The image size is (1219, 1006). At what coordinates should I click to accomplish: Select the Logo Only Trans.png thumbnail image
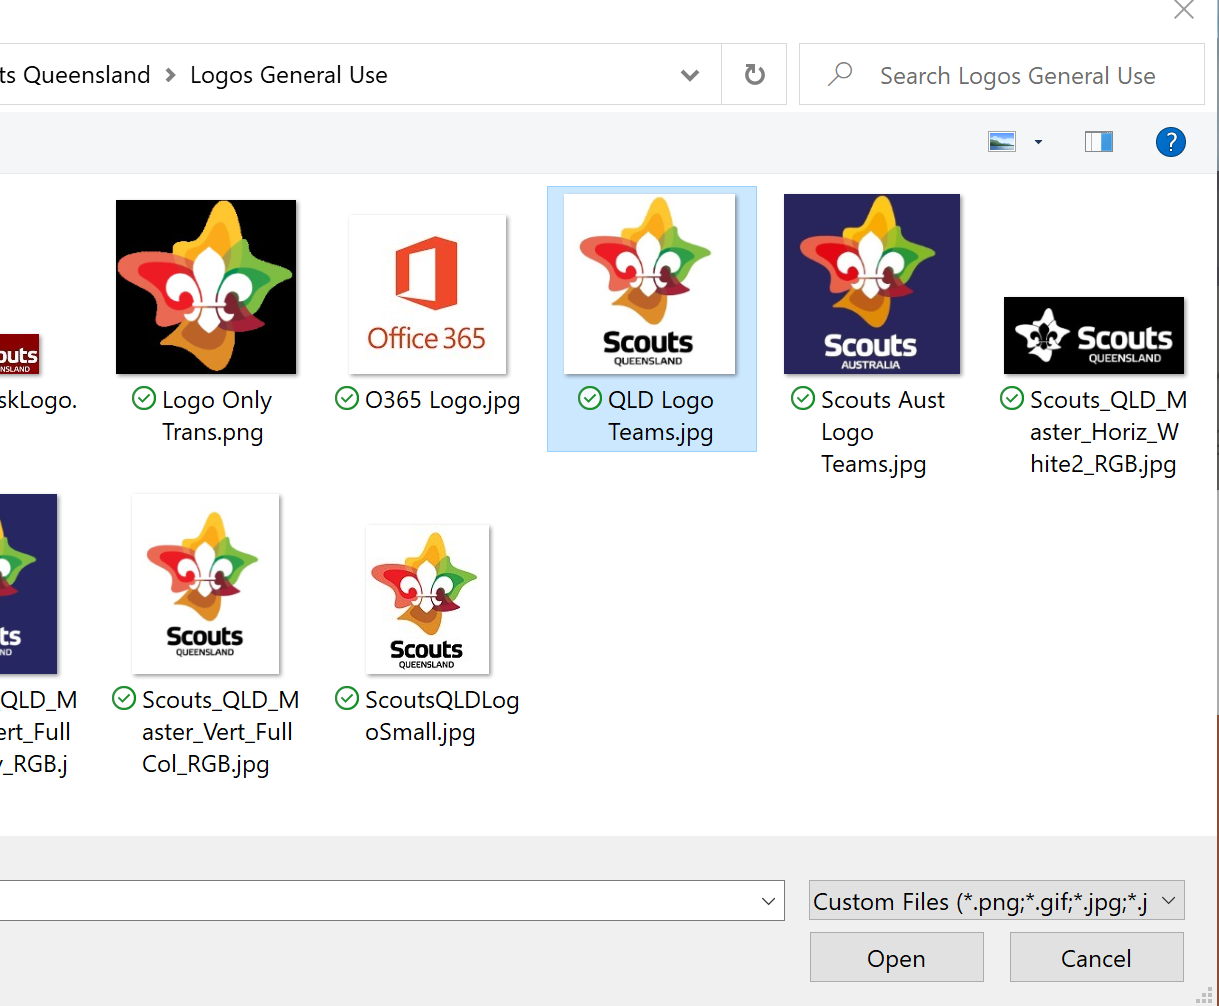click(x=206, y=287)
